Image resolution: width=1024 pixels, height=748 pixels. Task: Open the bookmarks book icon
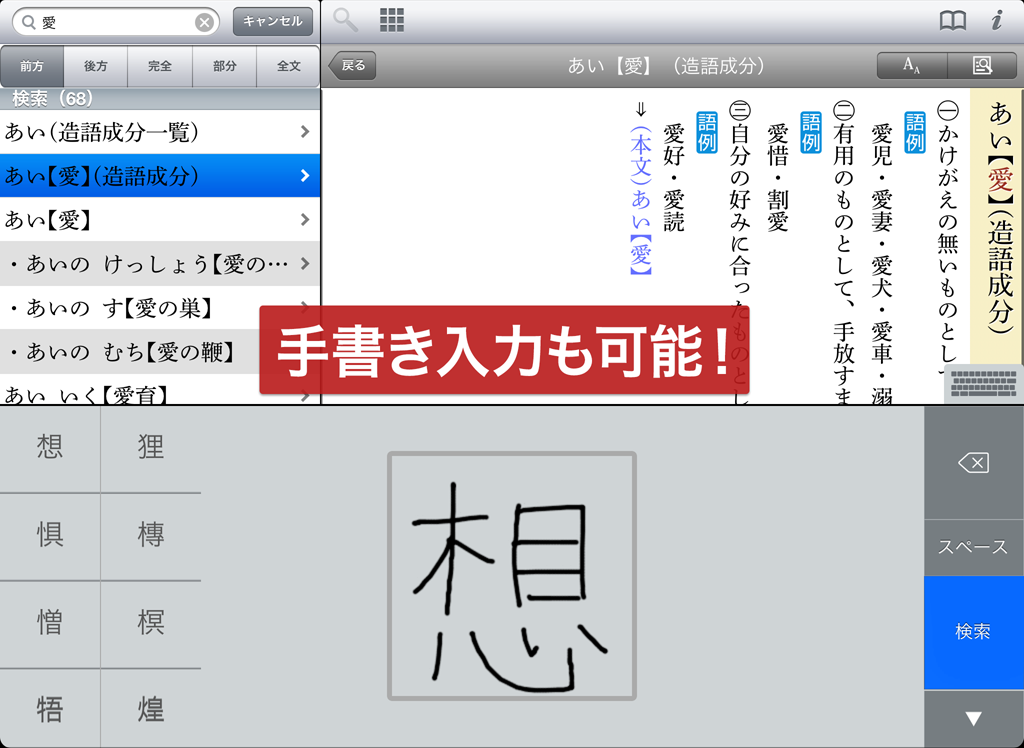(953, 21)
